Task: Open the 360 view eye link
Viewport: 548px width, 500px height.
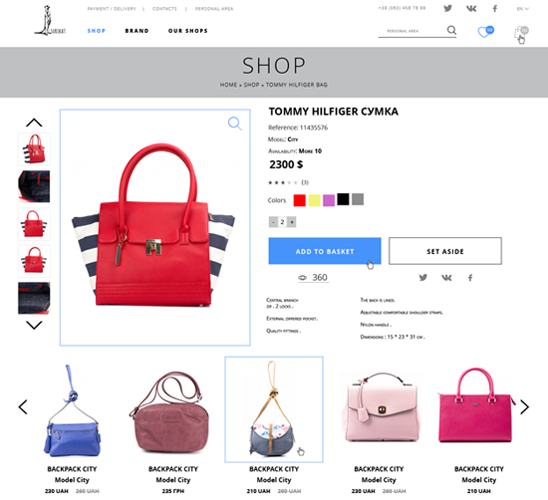Action: tap(313, 277)
